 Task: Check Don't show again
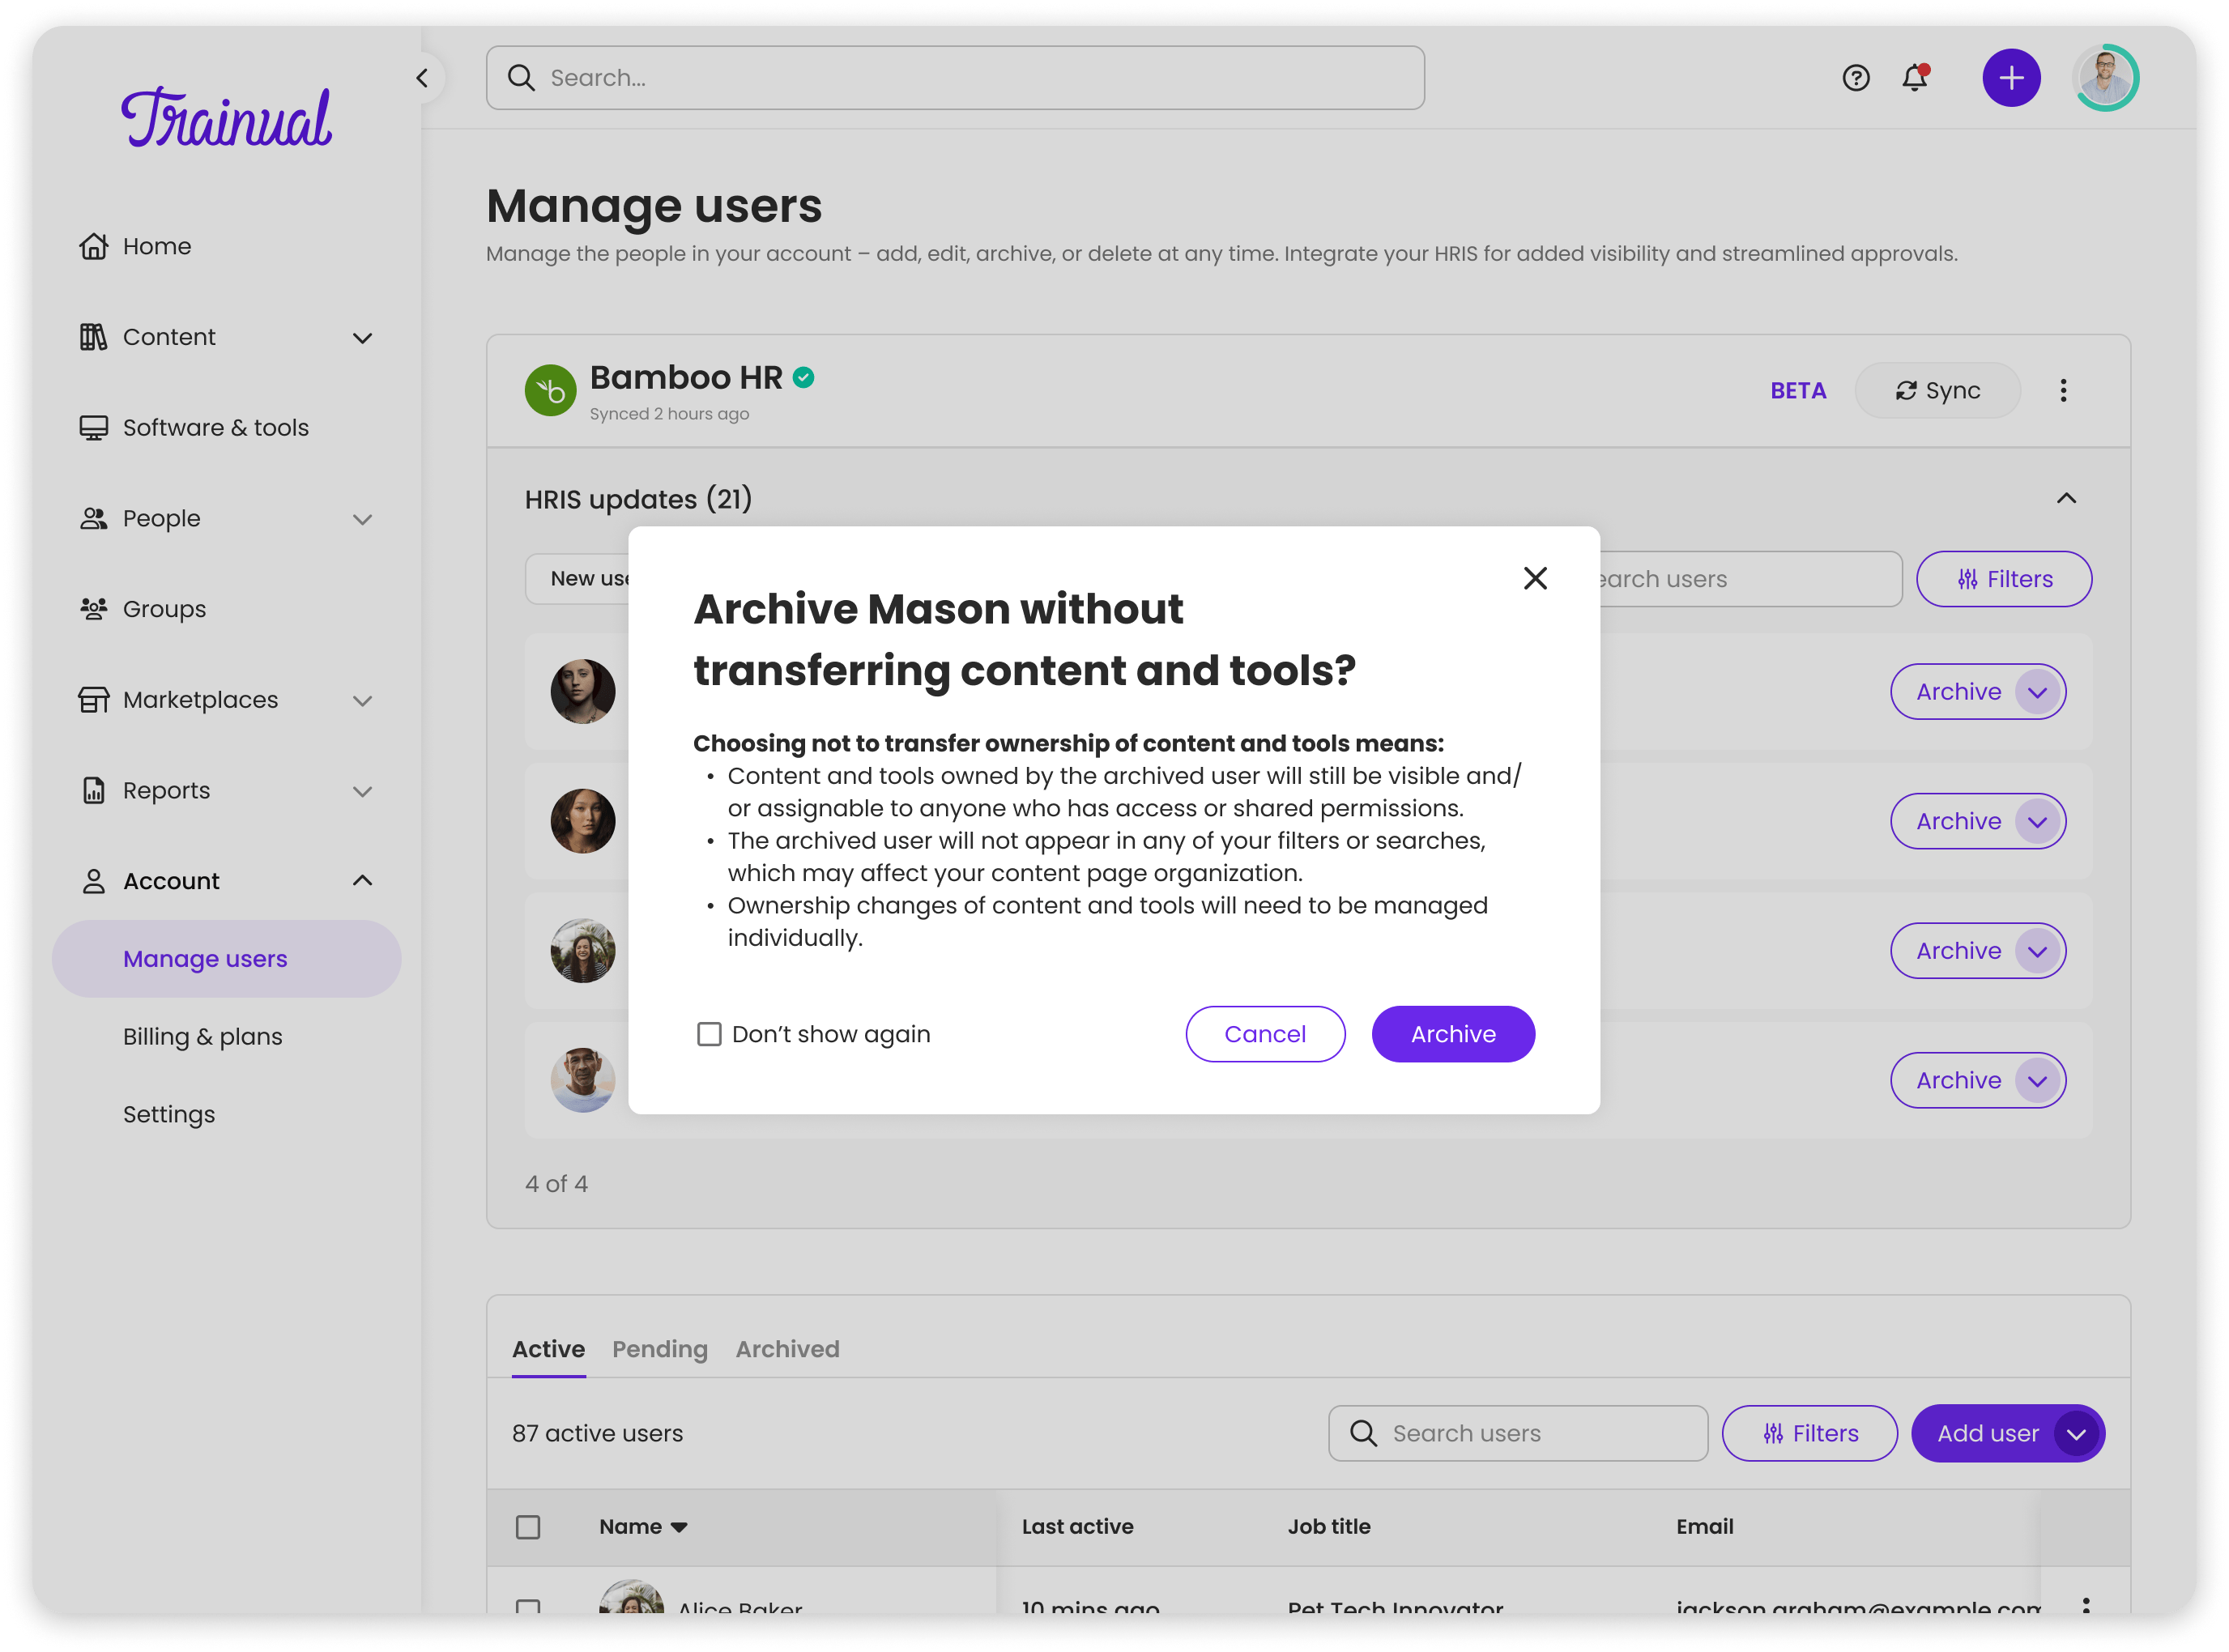(x=708, y=1033)
